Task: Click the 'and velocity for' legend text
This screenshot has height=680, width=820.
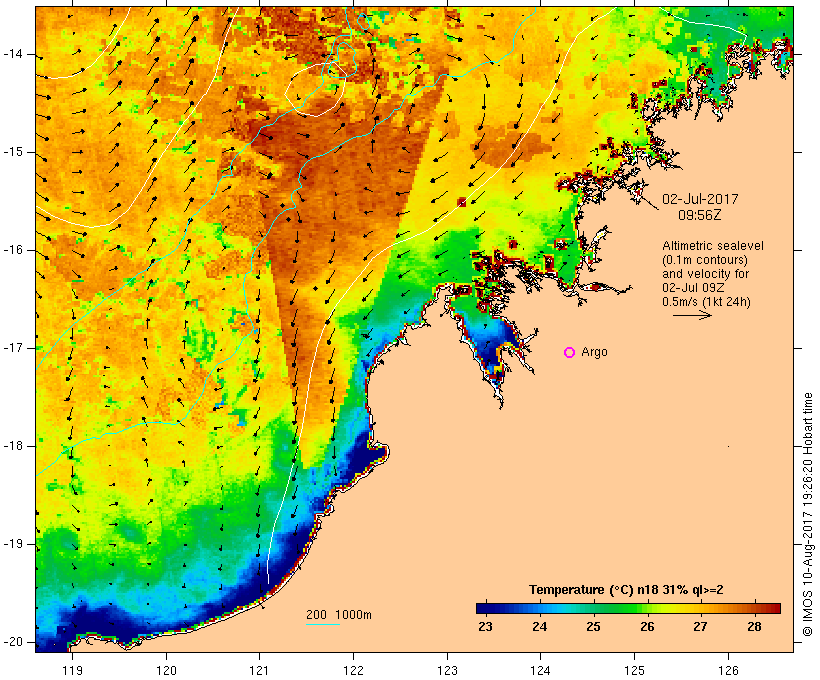Action: pyautogui.click(x=705, y=274)
